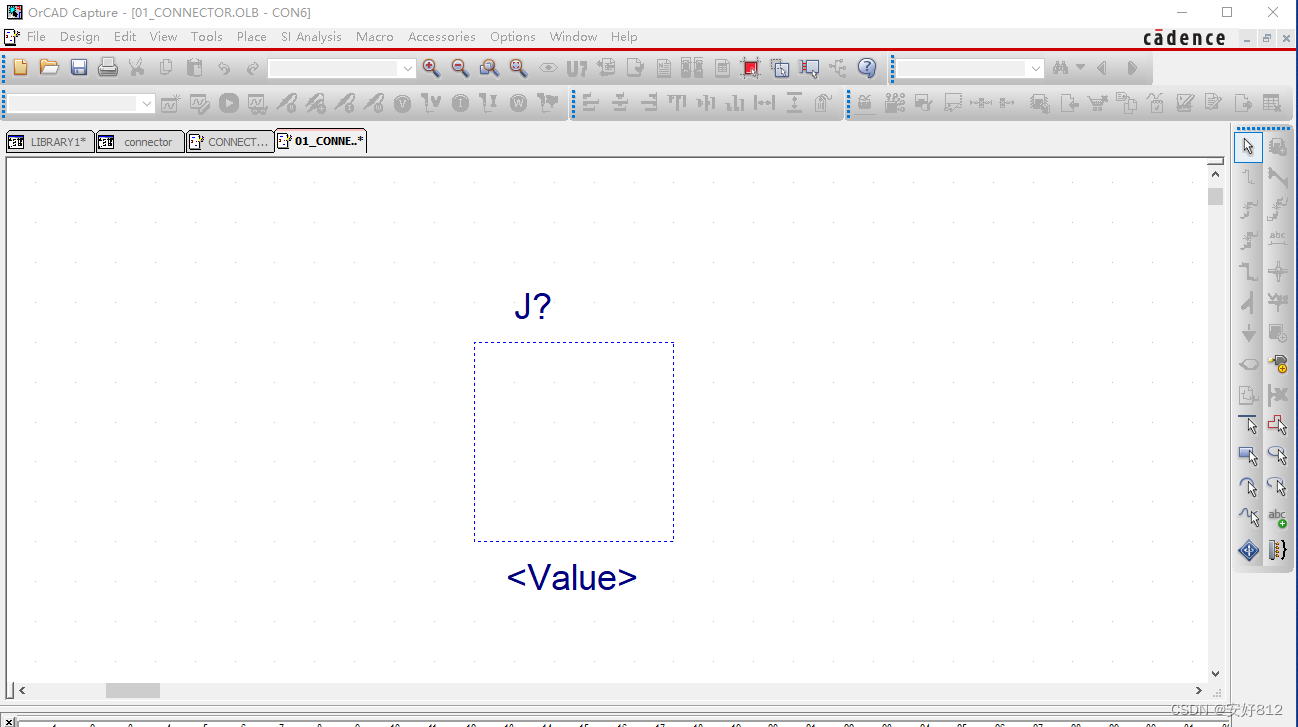Open the Place menu
This screenshot has width=1298, height=727.
click(251, 37)
